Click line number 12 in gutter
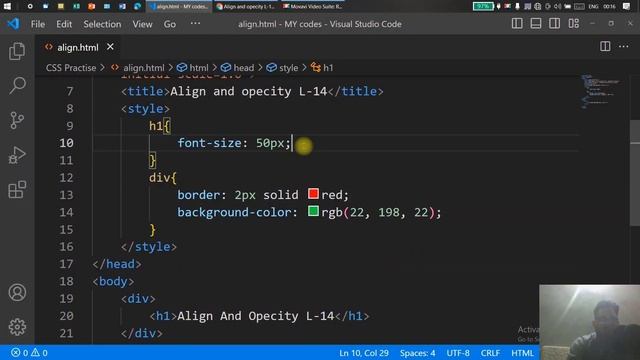Screen dimensions: 640x360 pos(67,178)
